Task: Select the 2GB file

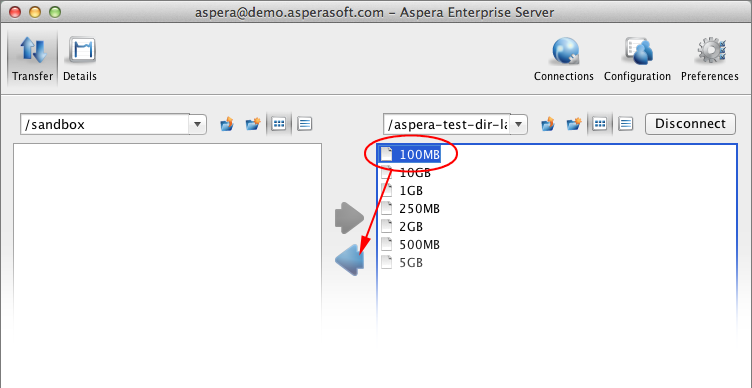Action: (402, 227)
